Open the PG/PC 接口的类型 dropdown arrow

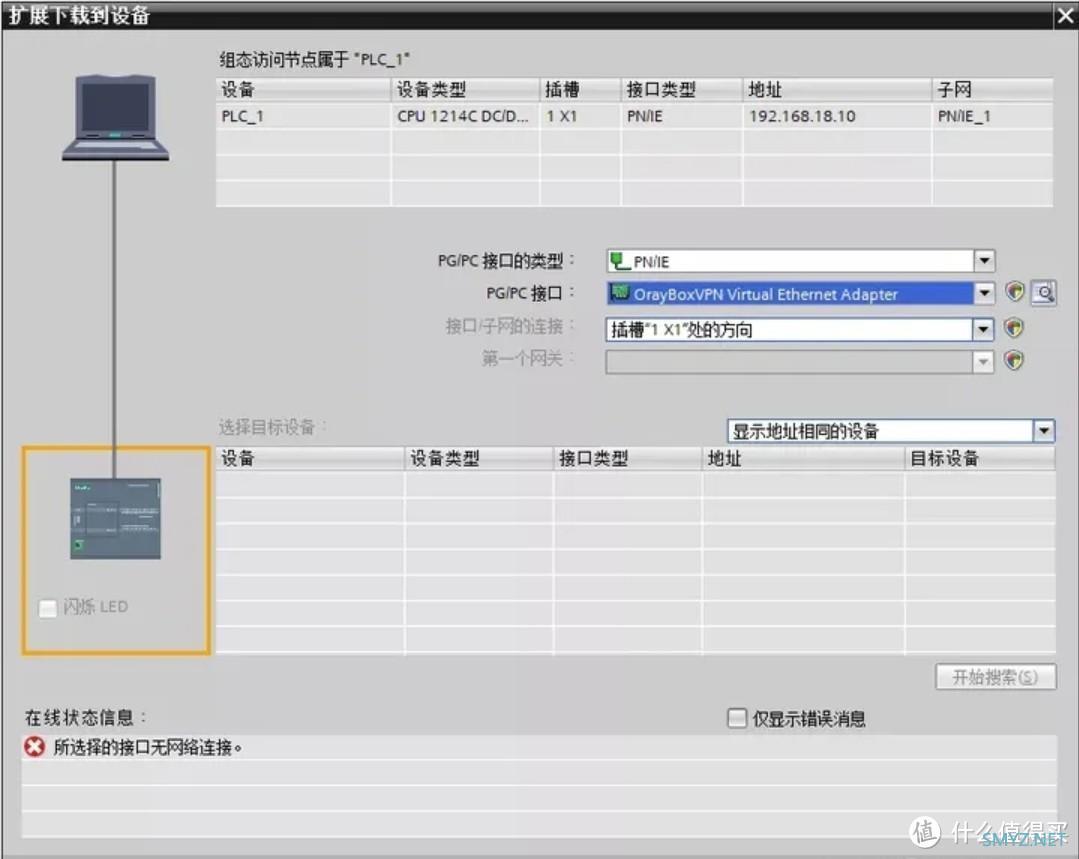coord(985,261)
